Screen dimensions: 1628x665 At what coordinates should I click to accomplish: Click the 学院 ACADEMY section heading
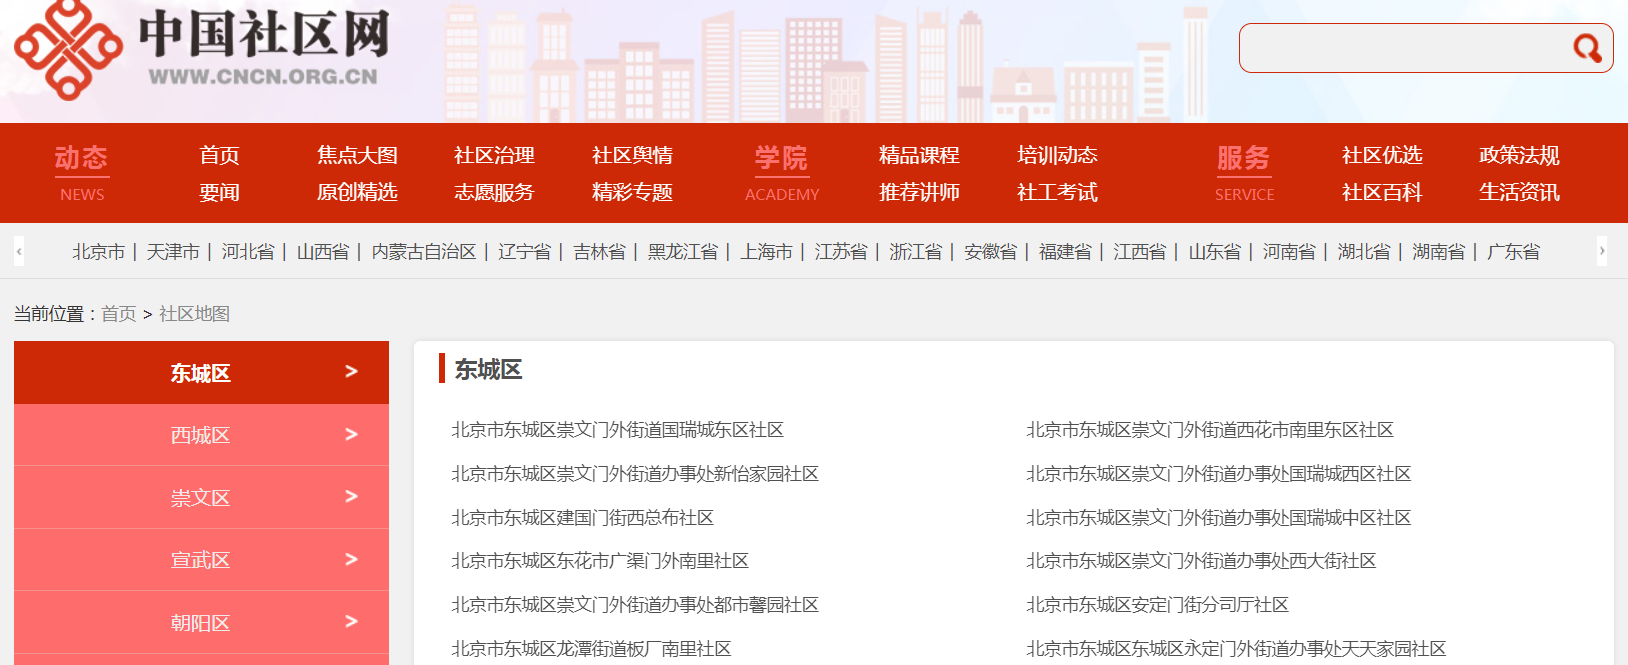[782, 172]
